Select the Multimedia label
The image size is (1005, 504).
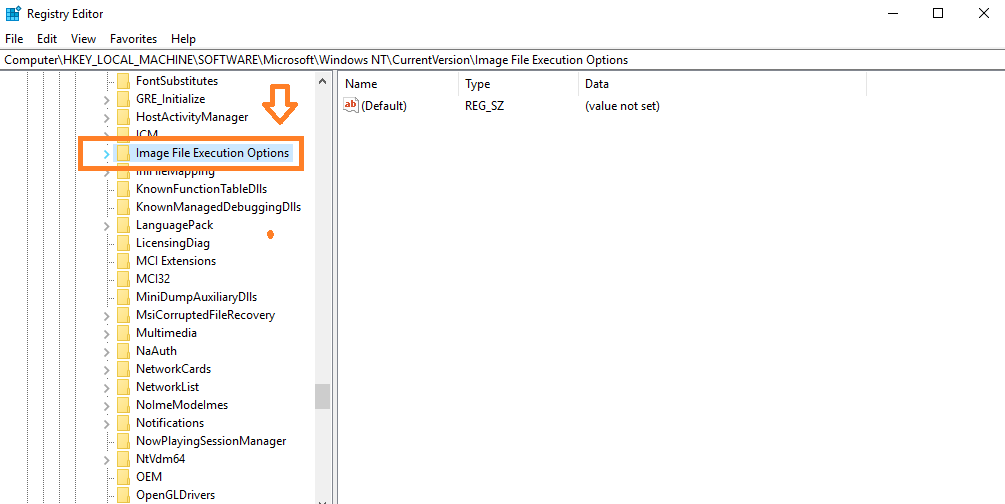pos(166,333)
